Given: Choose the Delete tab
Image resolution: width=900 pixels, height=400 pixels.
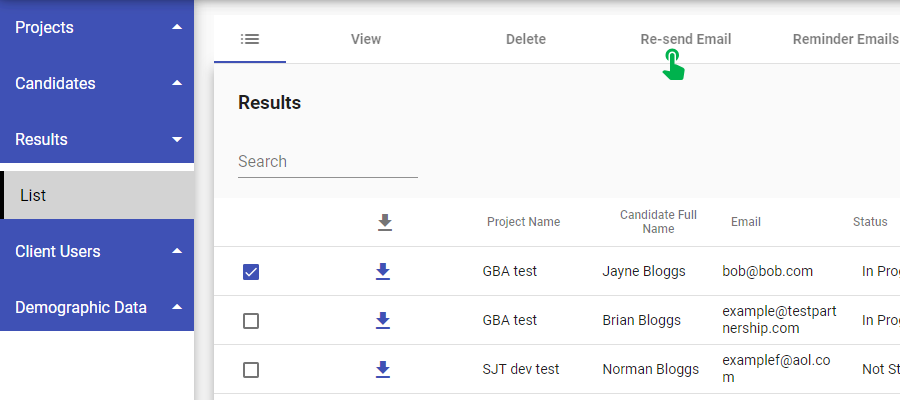Looking at the screenshot, I should [526, 39].
